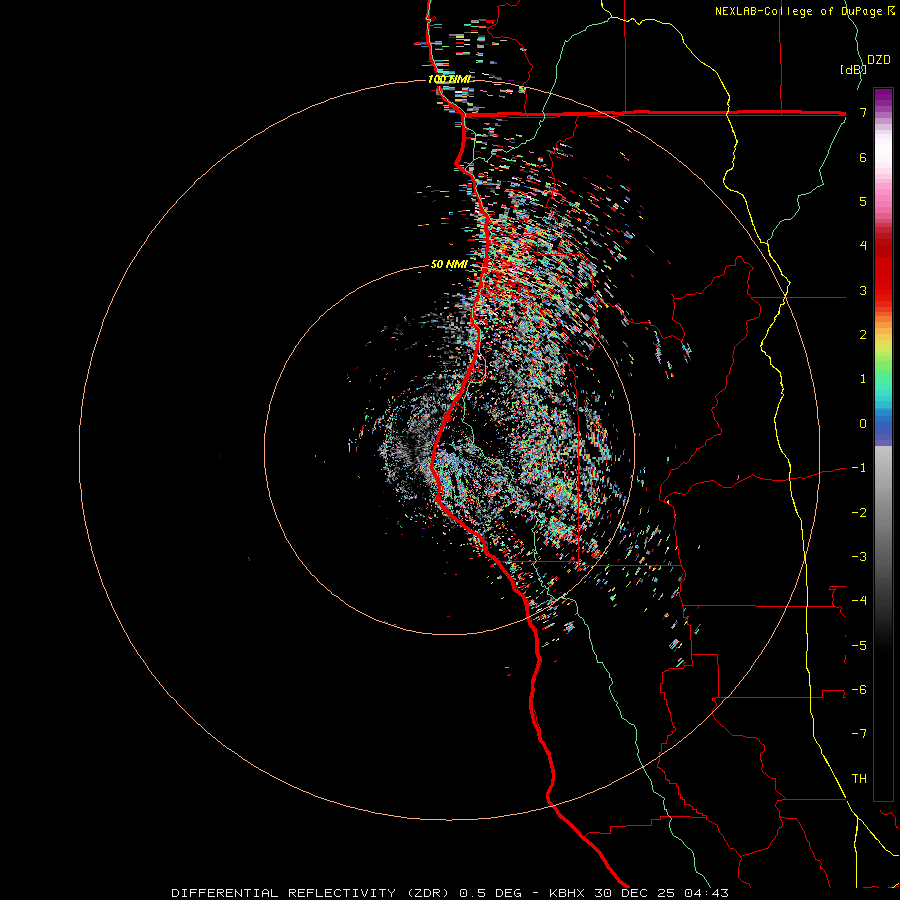The width and height of the screenshot is (900, 900).
Task: Click the scale value -5
Action: pyautogui.click(x=859, y=646)
